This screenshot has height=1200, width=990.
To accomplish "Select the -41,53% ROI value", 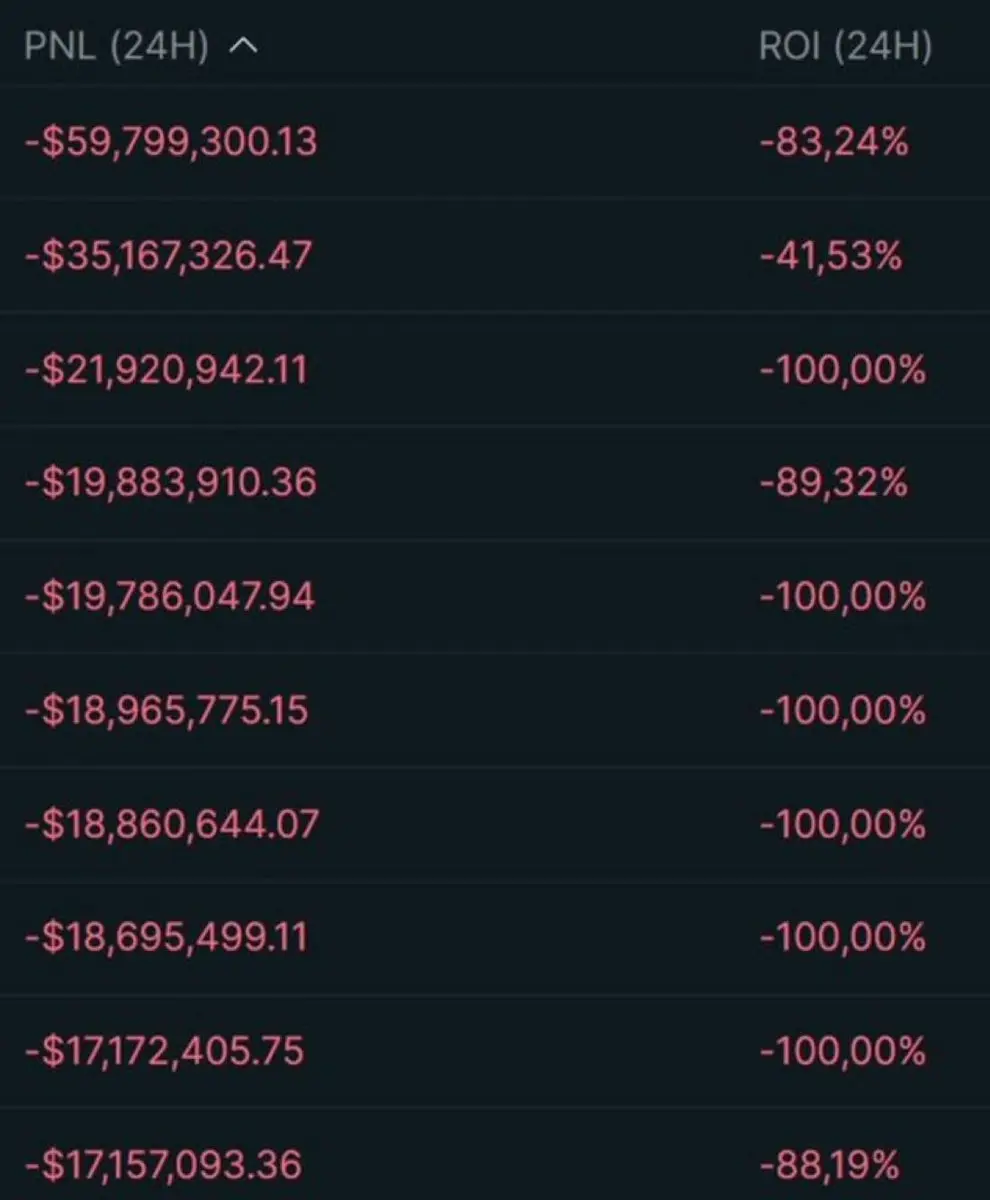I will [831, 256].
